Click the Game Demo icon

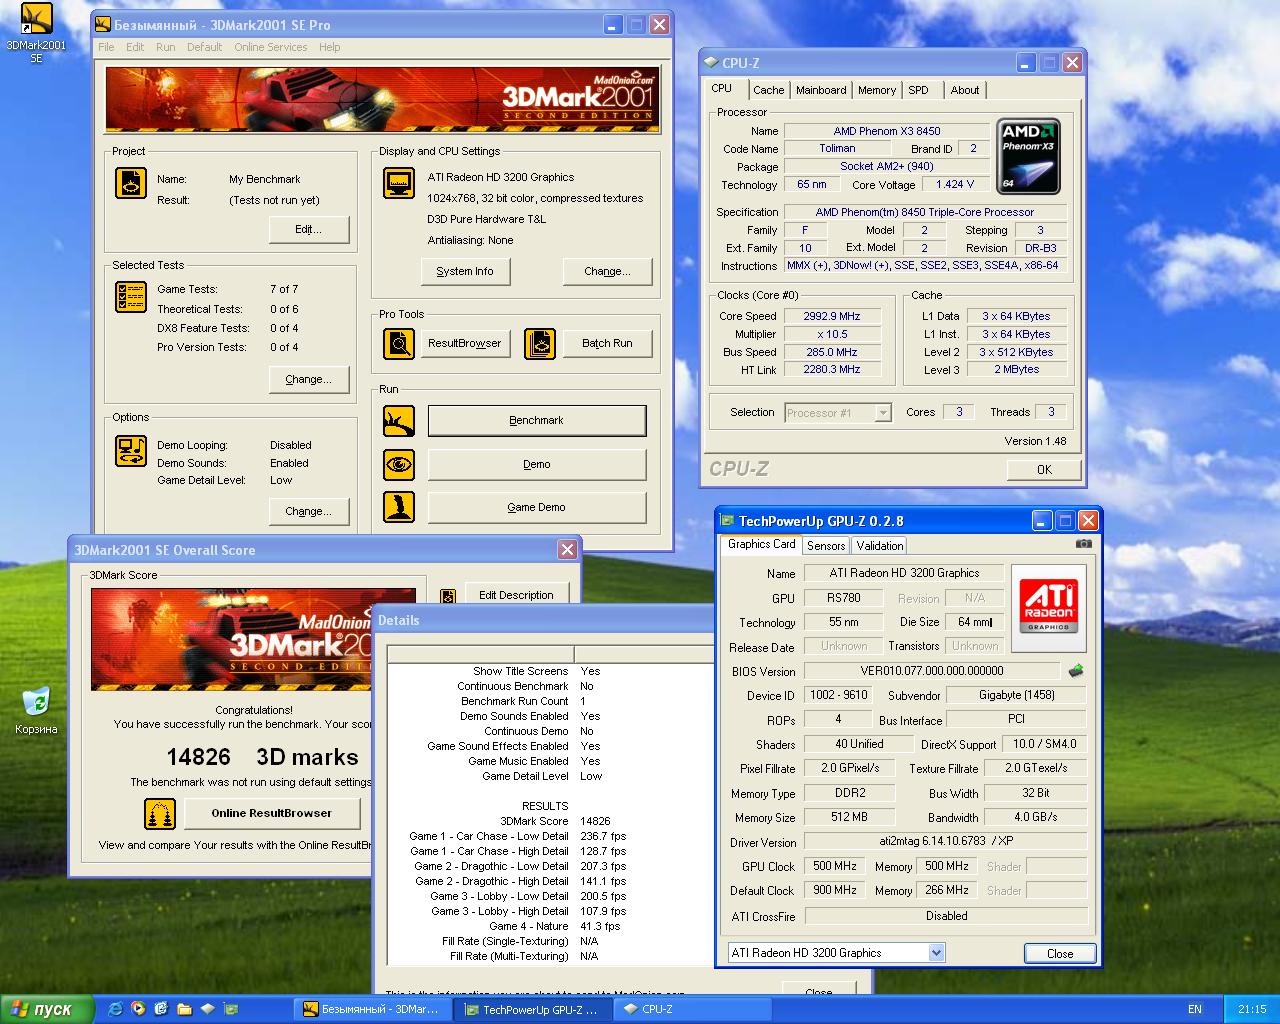[x=399, y=507]
